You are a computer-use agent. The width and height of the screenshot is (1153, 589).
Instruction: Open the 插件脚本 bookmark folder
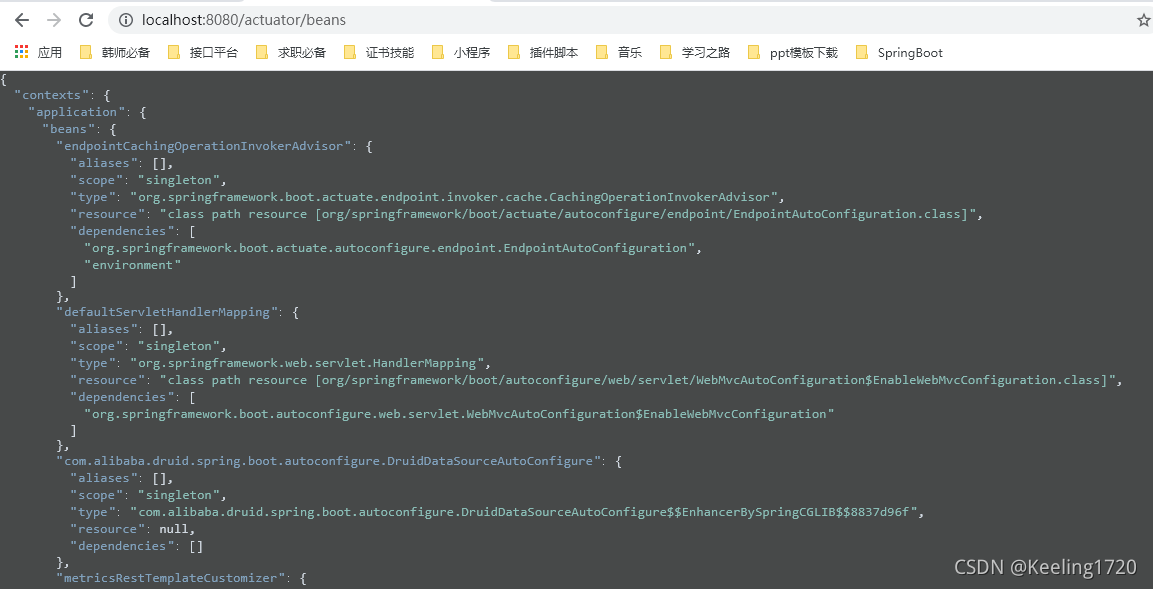click(x=543, y=52)
